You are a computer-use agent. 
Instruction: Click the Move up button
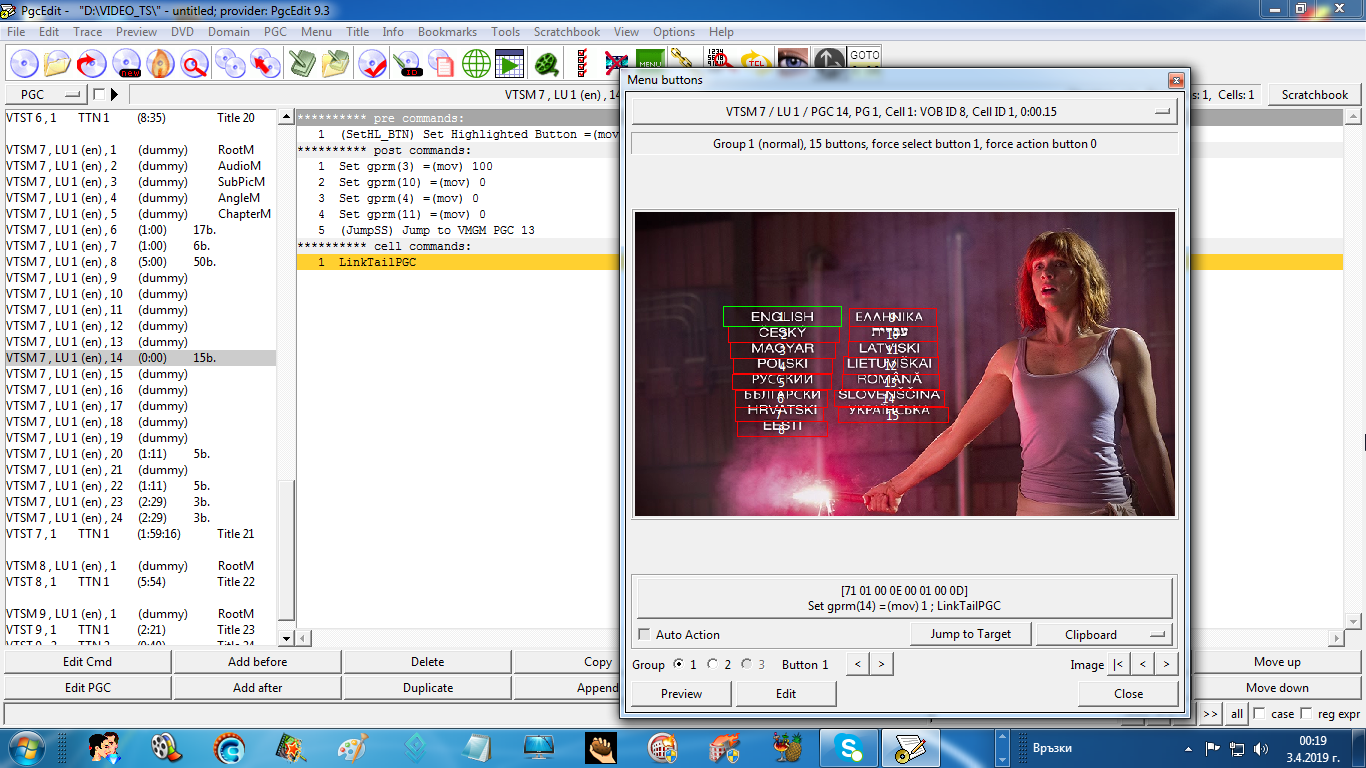point(1277,662)
